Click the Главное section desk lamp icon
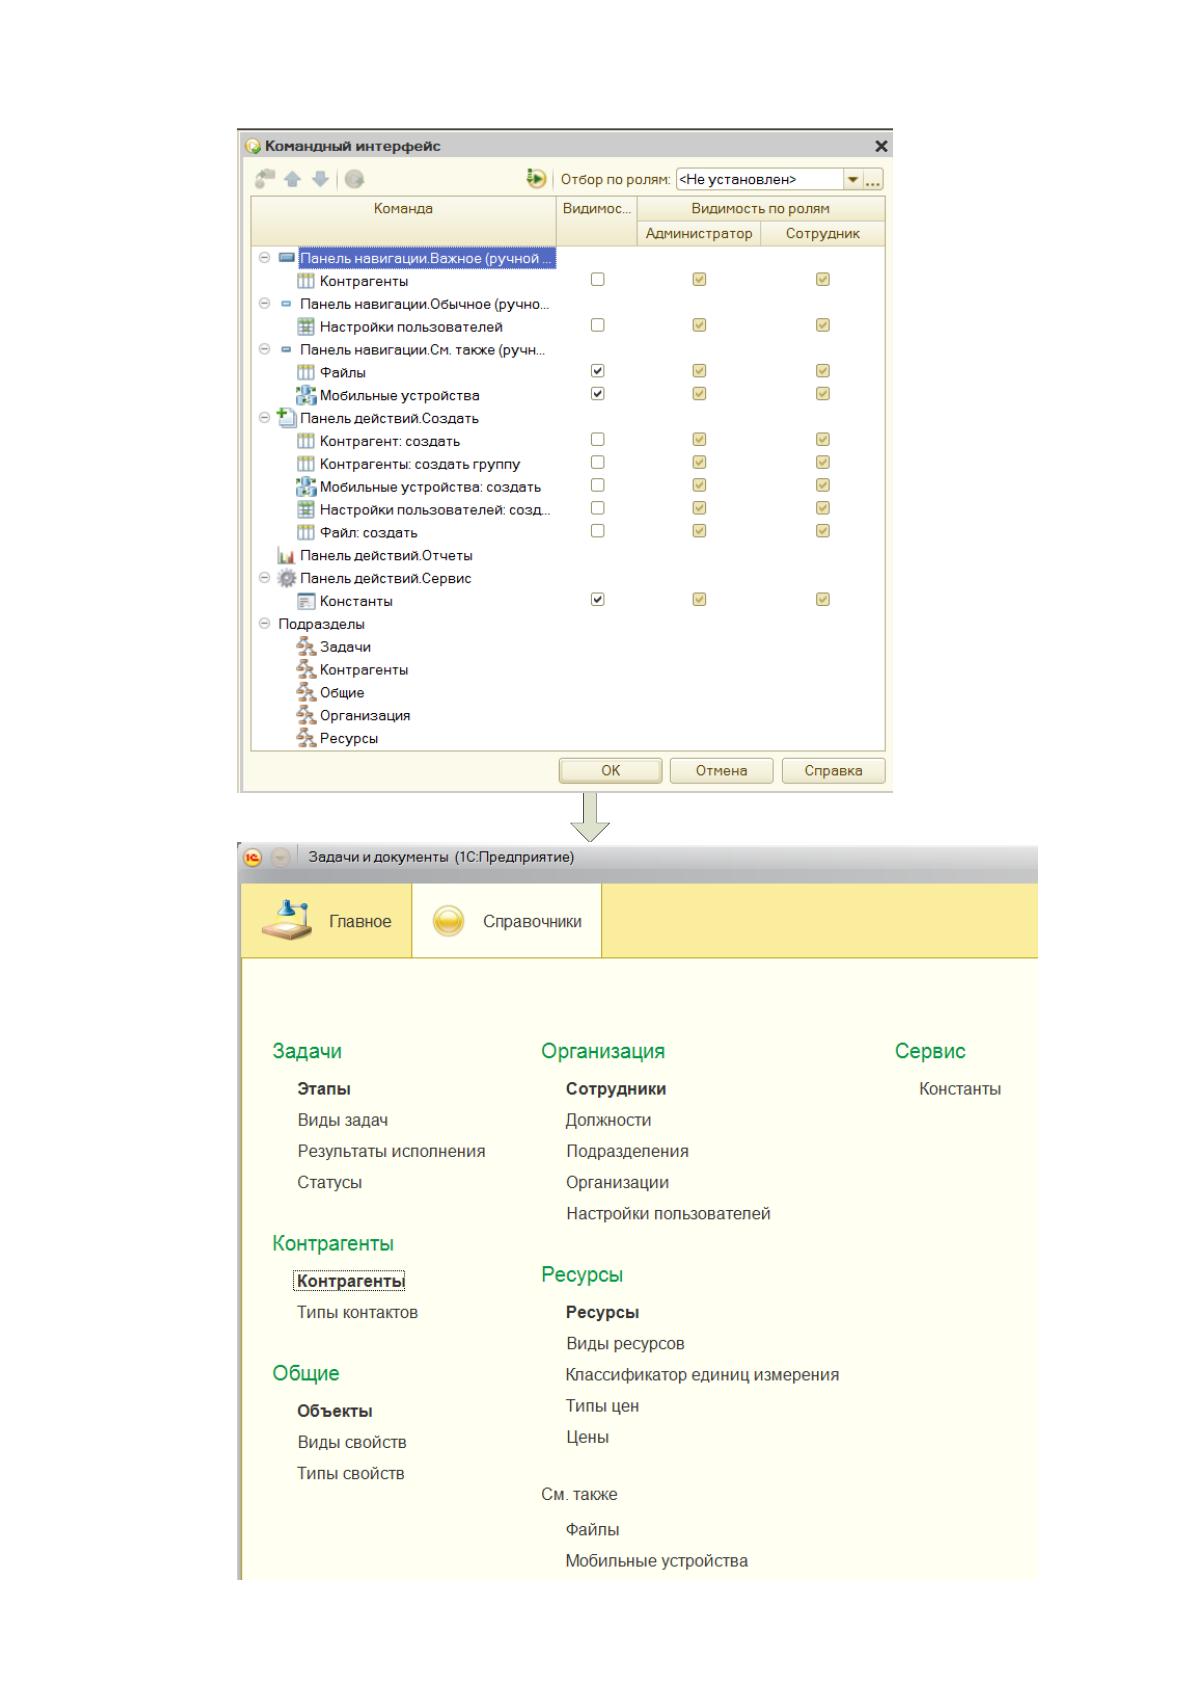Viewport: 1191px width, 1684px height. tap(285, 921)
